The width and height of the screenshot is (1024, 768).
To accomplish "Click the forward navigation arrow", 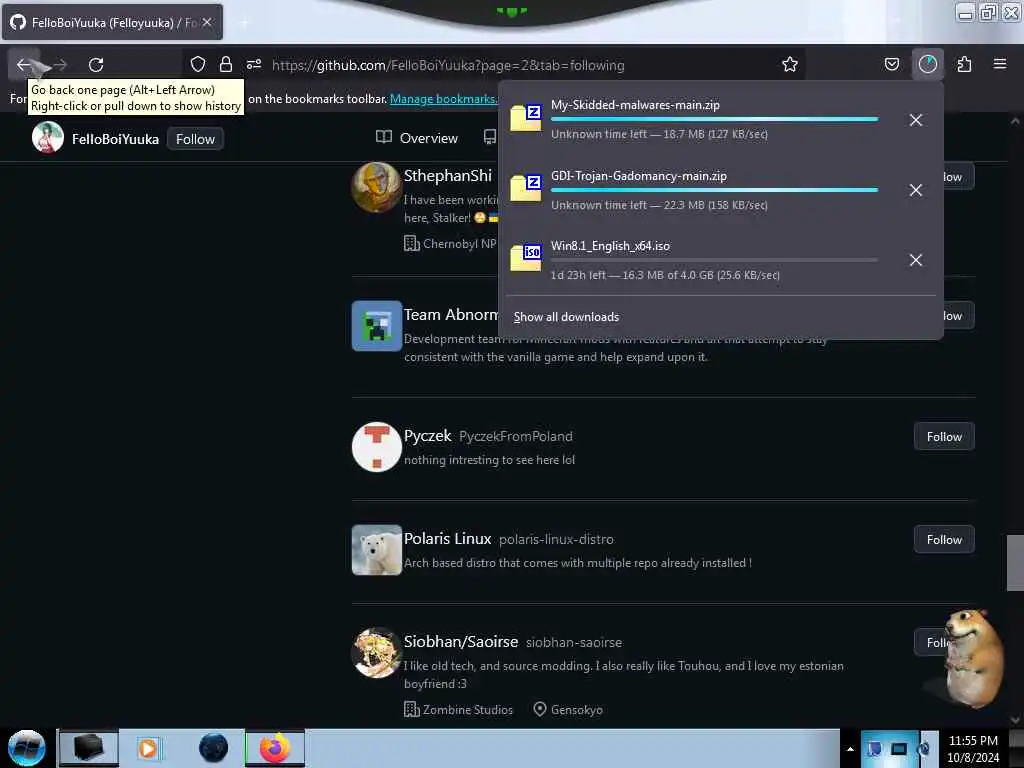I will (60, 65).
